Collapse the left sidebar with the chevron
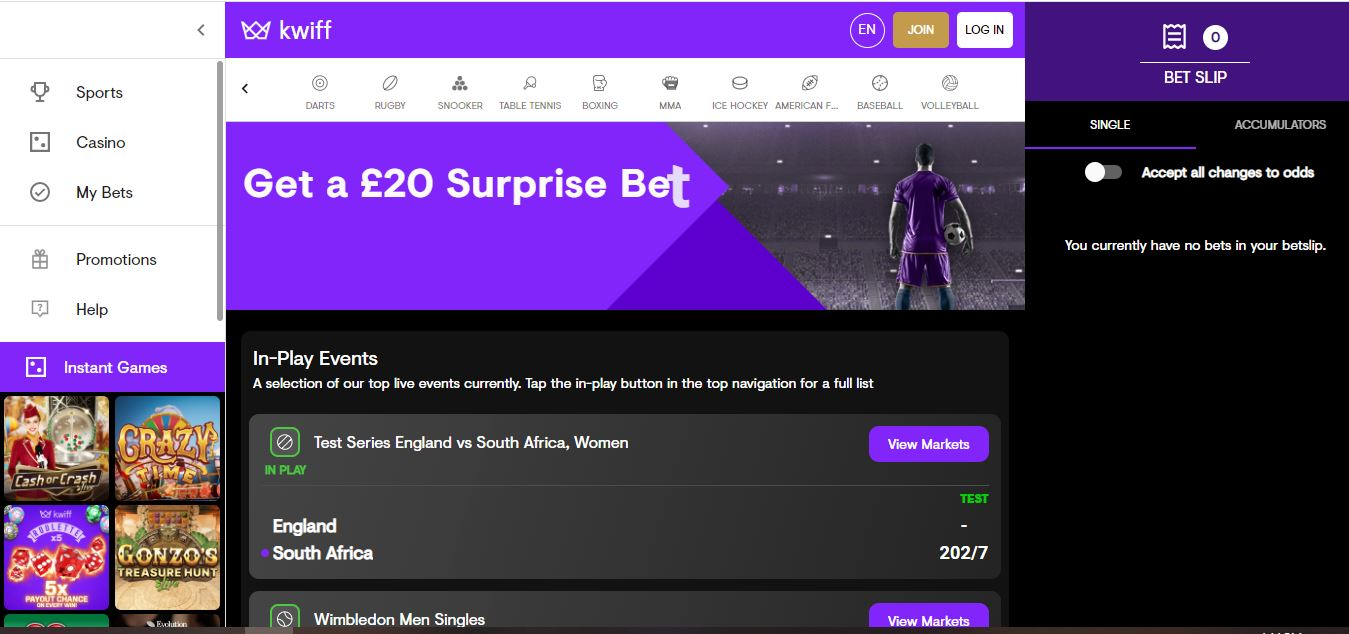The height and width of the screenshot is (634, 1349). pyautogui.click(x=201, y=30)
